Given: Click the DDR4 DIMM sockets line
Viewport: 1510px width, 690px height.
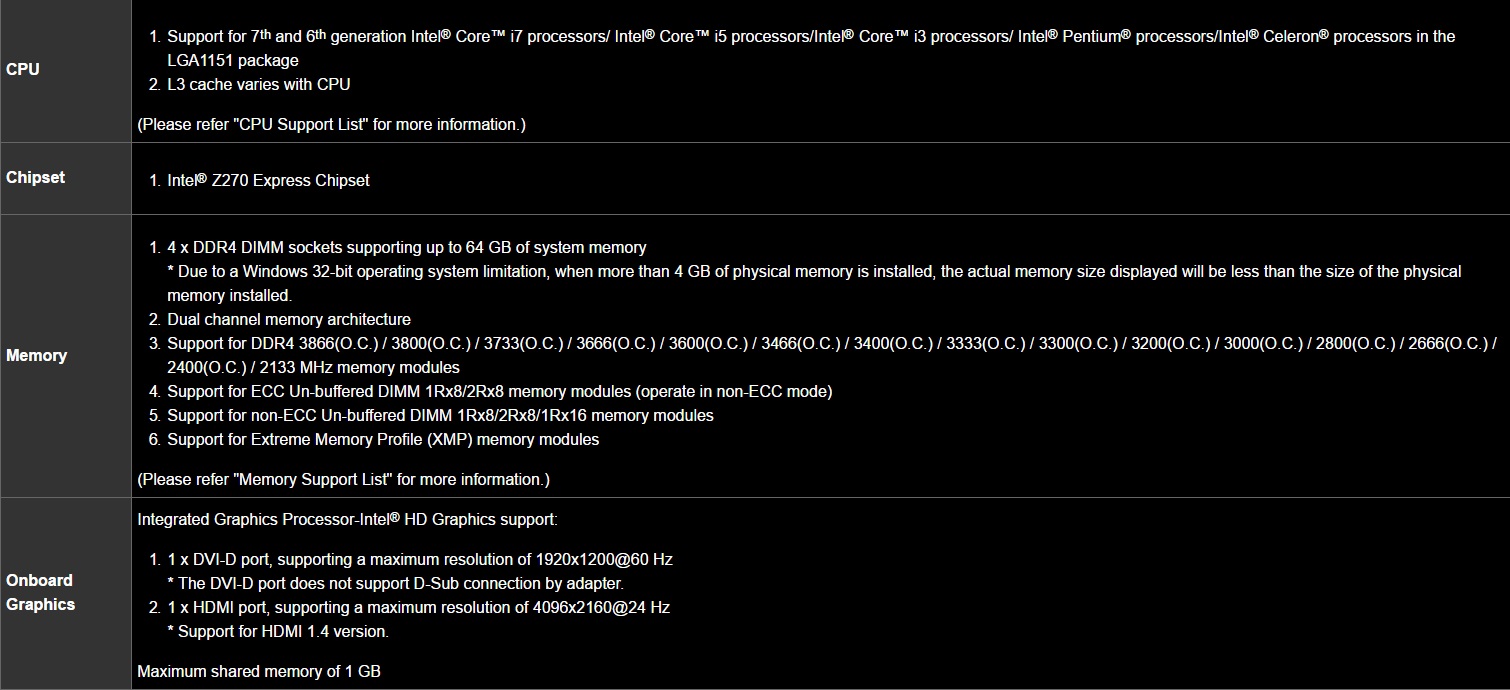Looking at the screenshot, I should pyautogui.click(x=406, y=248).
